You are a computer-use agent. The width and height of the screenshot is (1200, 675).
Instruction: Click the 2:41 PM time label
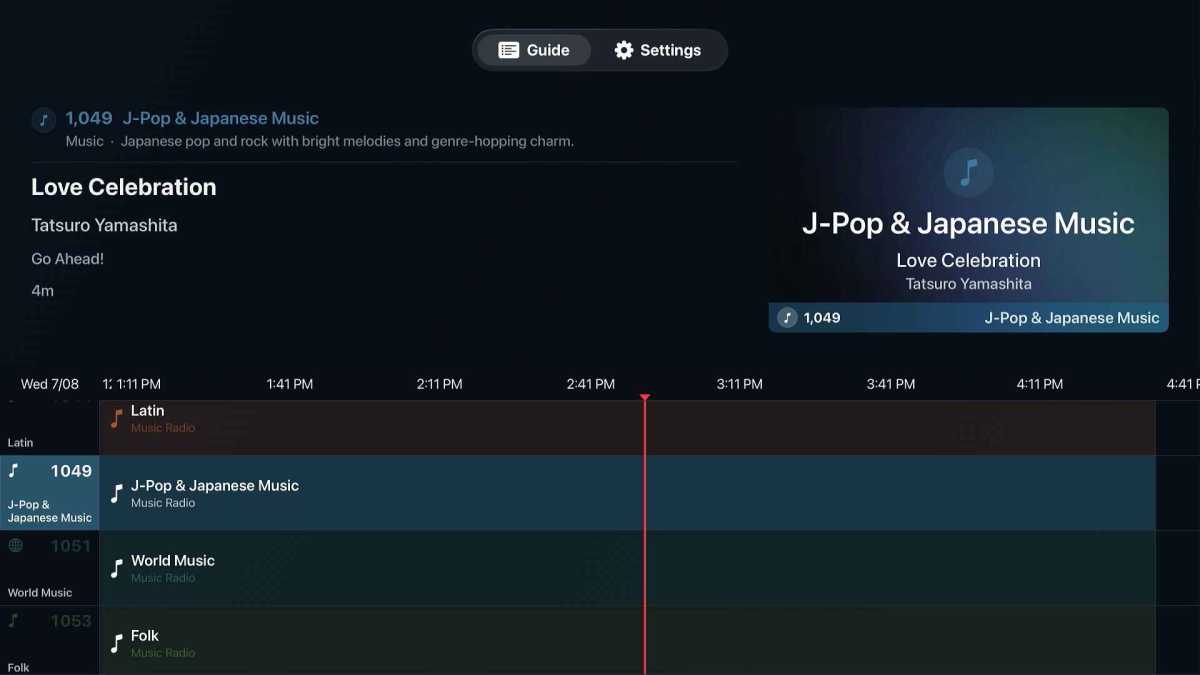pos(590,384)
